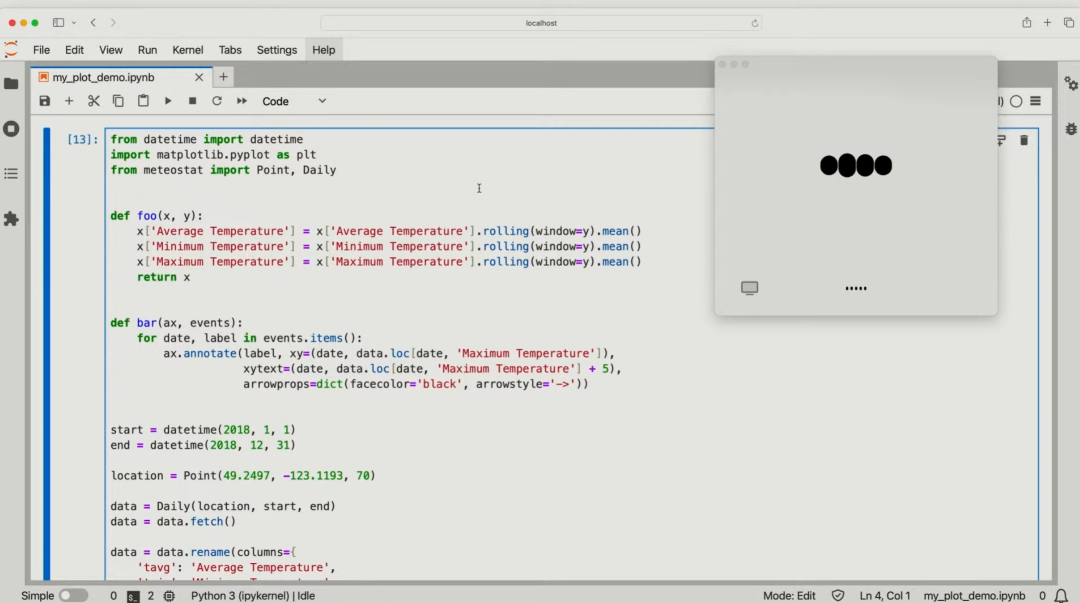Insert a new cell below
This screenshot has height=603, width=1080.
pos(69,101)
